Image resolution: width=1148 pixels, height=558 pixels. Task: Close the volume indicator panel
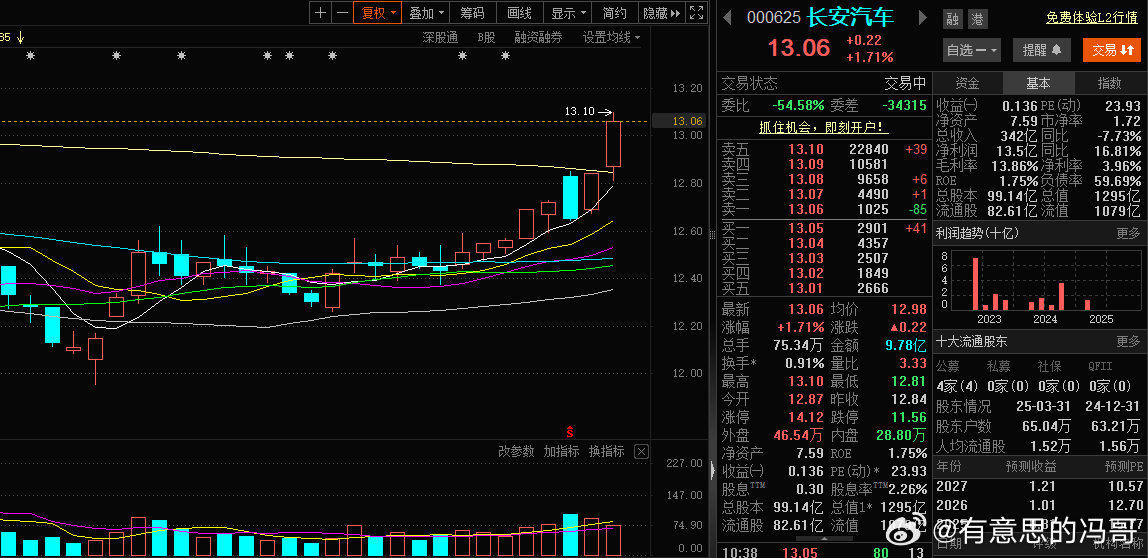coord(641,452)
